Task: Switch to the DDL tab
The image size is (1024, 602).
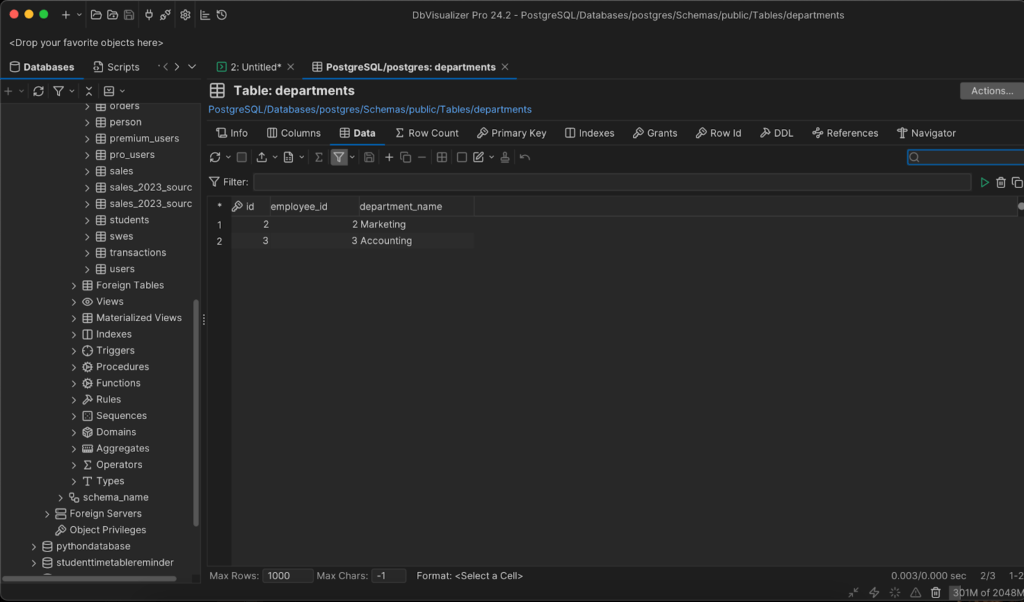Action: (776, 133)
